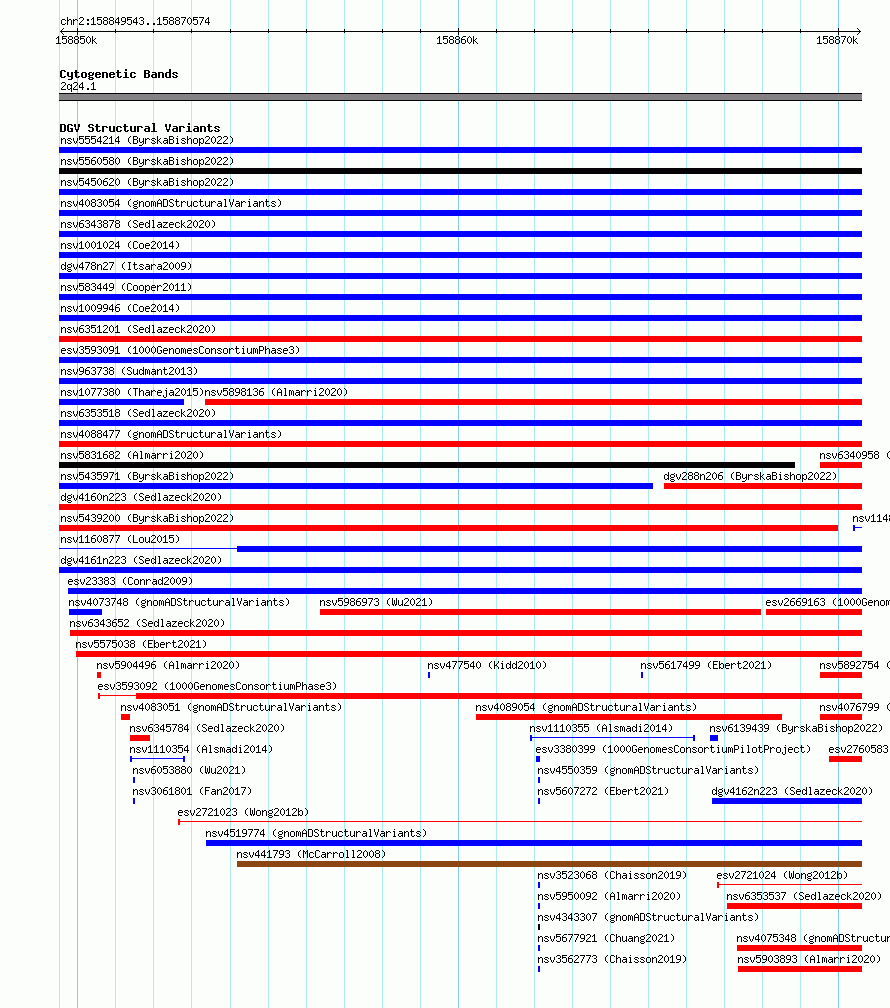Click nsv963738 (Sudmant2013) label
Viewport: 890px width, 1008px height.
click(x=129, y=371)
